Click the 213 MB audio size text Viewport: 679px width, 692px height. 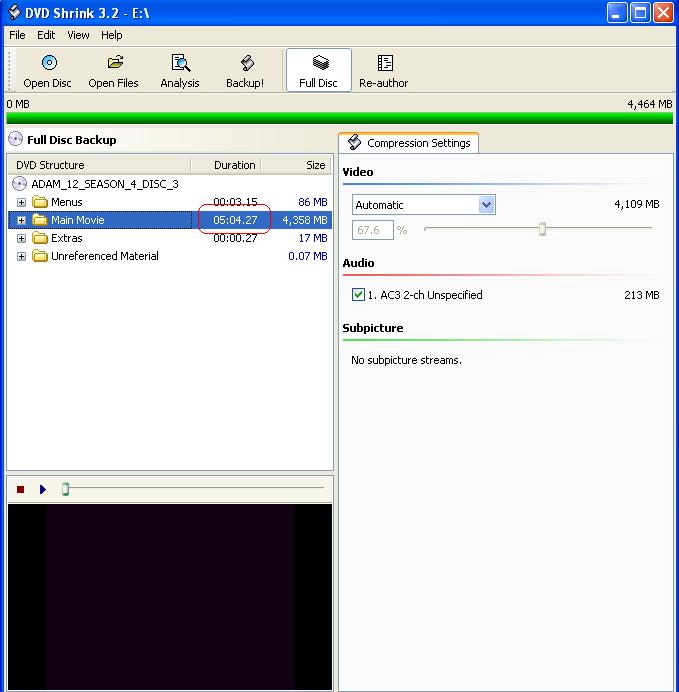tap(641, 295)
